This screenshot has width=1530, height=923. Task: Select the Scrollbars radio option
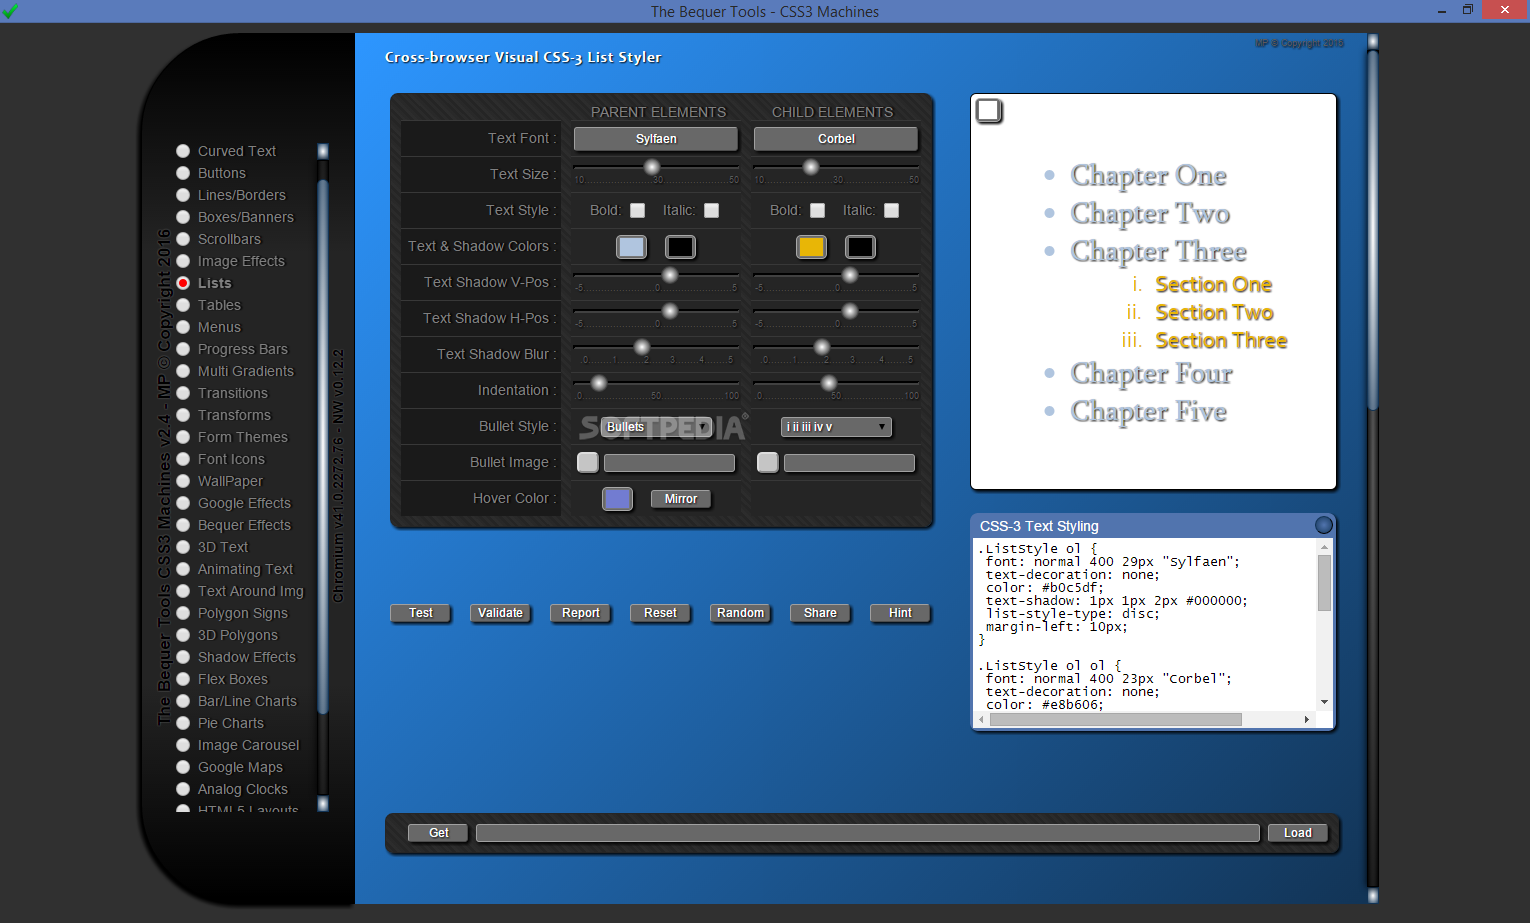(x=183, y=239)
